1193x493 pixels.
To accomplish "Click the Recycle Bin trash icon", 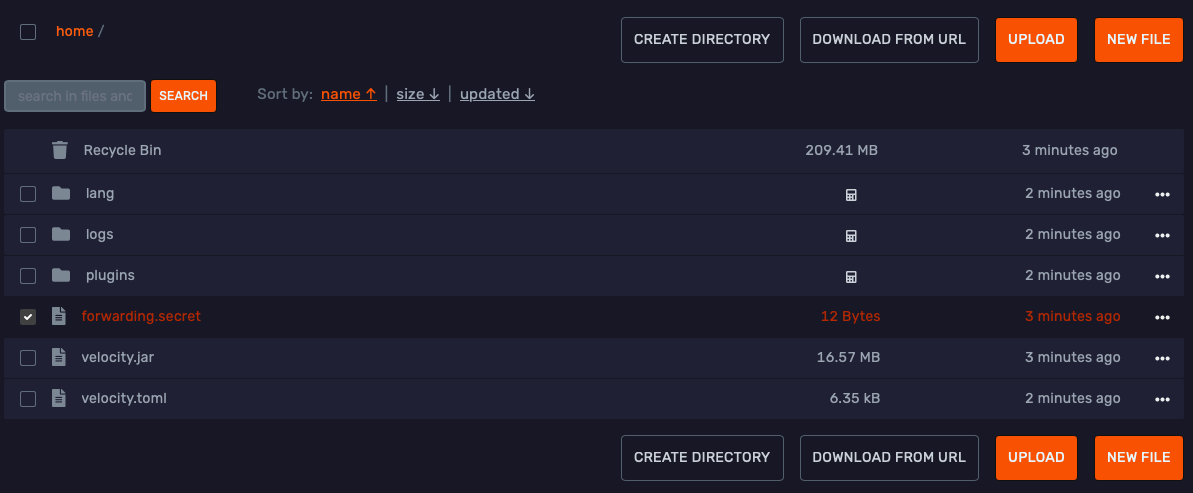I will [x=60, y=150].
